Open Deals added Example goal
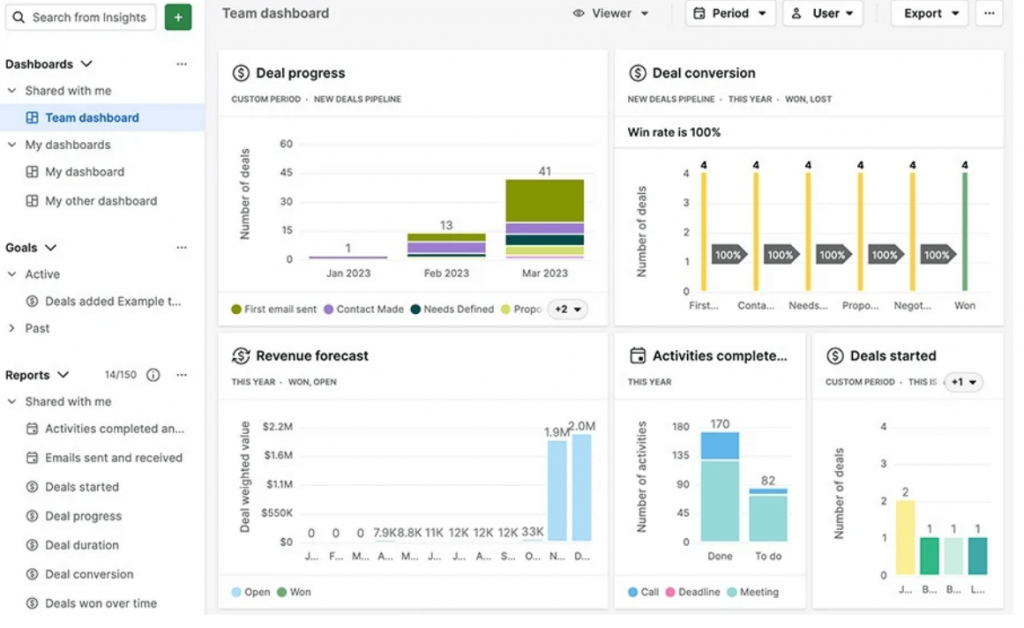 coord(112,301)
